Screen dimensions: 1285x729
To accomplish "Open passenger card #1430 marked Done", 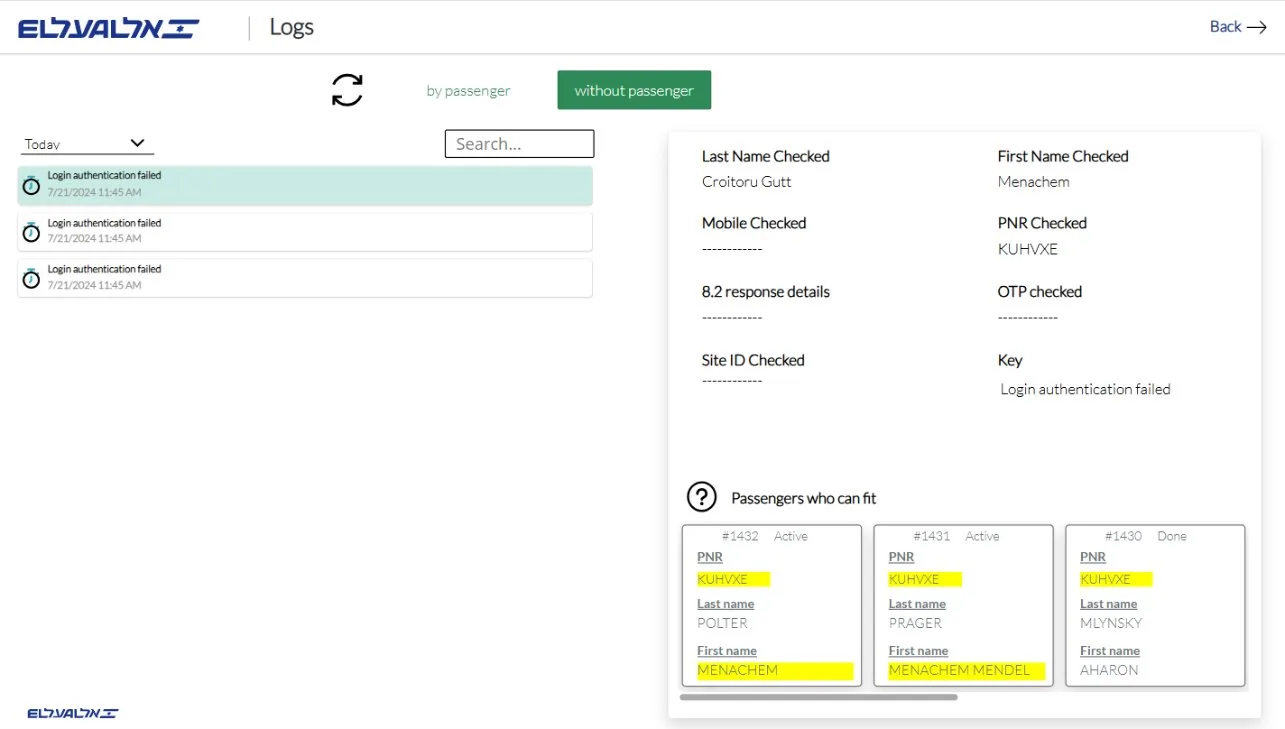I will 1155,605.
